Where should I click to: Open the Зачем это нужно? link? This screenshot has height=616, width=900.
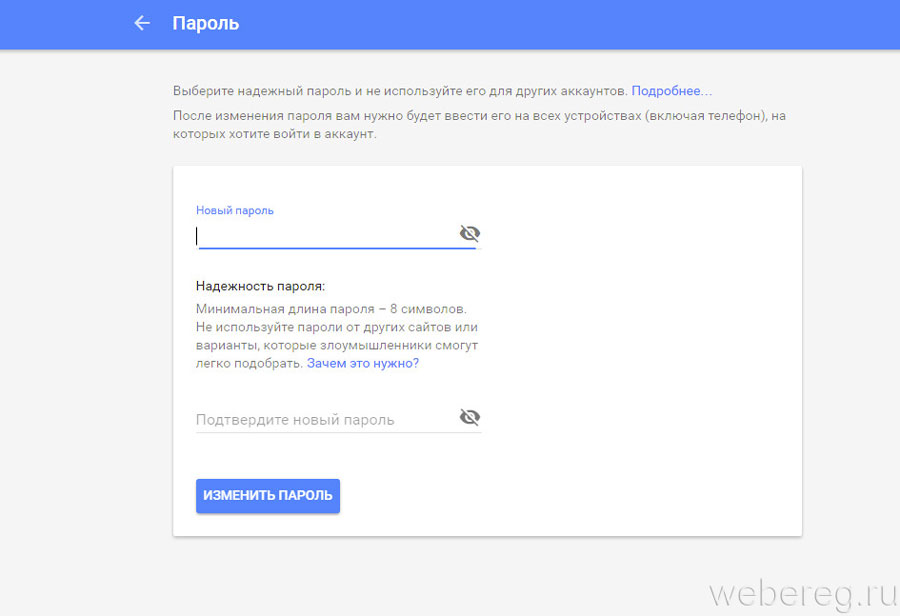[x=363, y=363]
